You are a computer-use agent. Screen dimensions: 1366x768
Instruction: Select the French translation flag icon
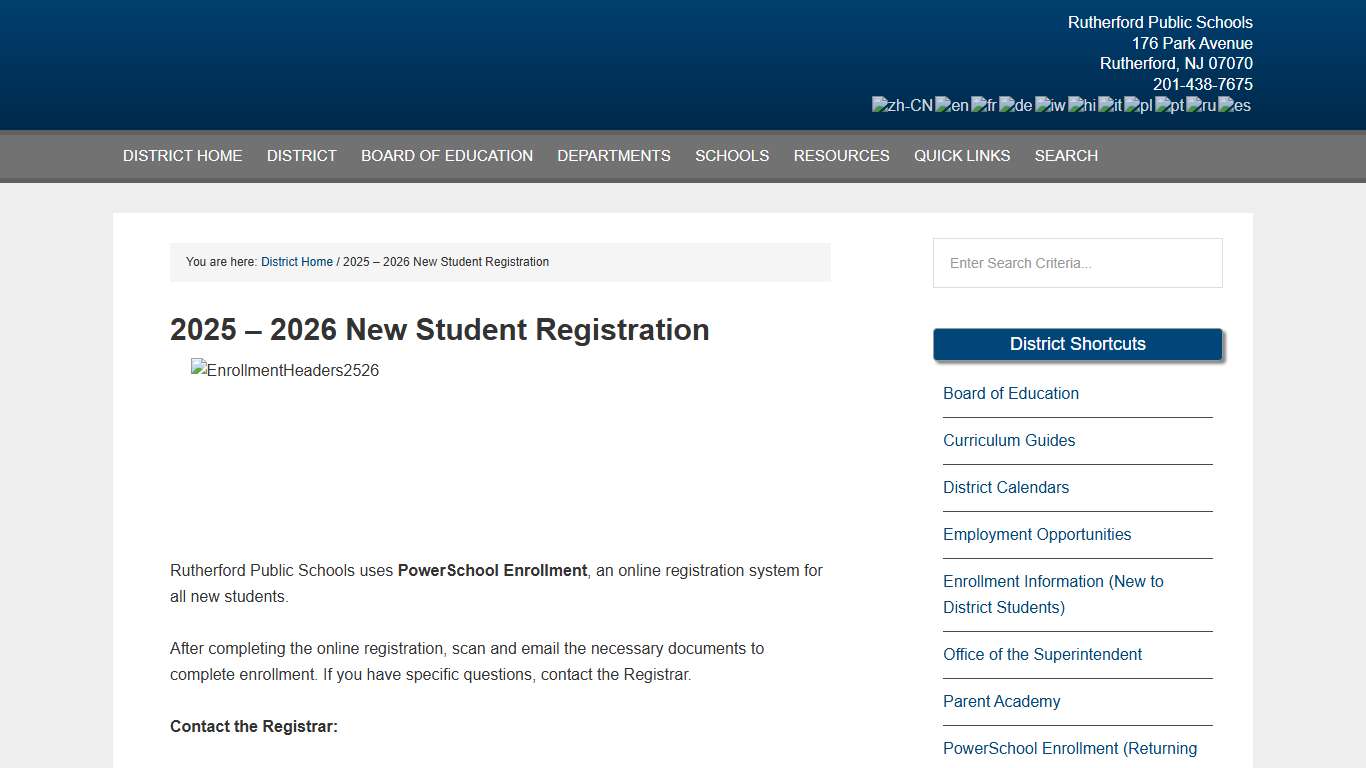click(984, 105)
